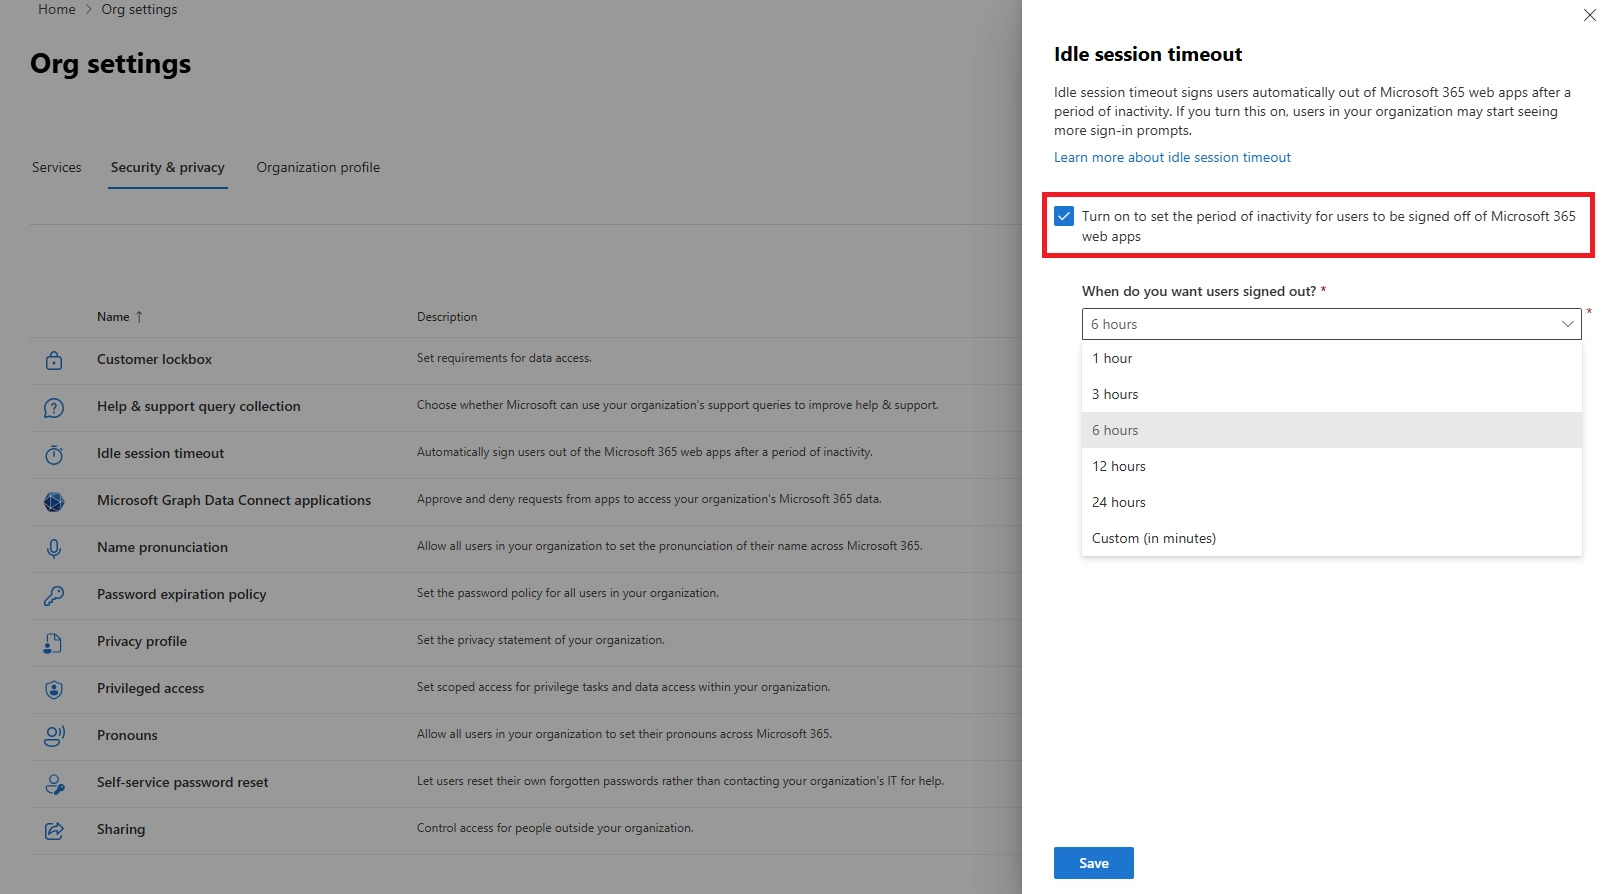Open Learn more about idle session timeout
Screen dimensions: 1610x894
1172,157
